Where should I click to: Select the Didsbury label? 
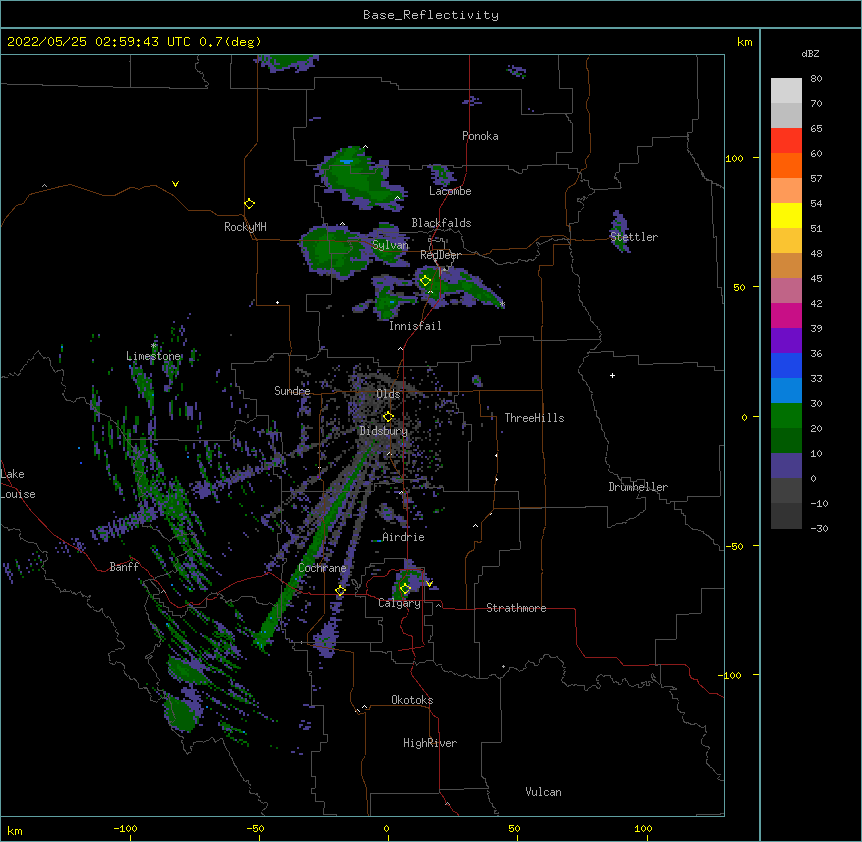[x=384, y=431]
